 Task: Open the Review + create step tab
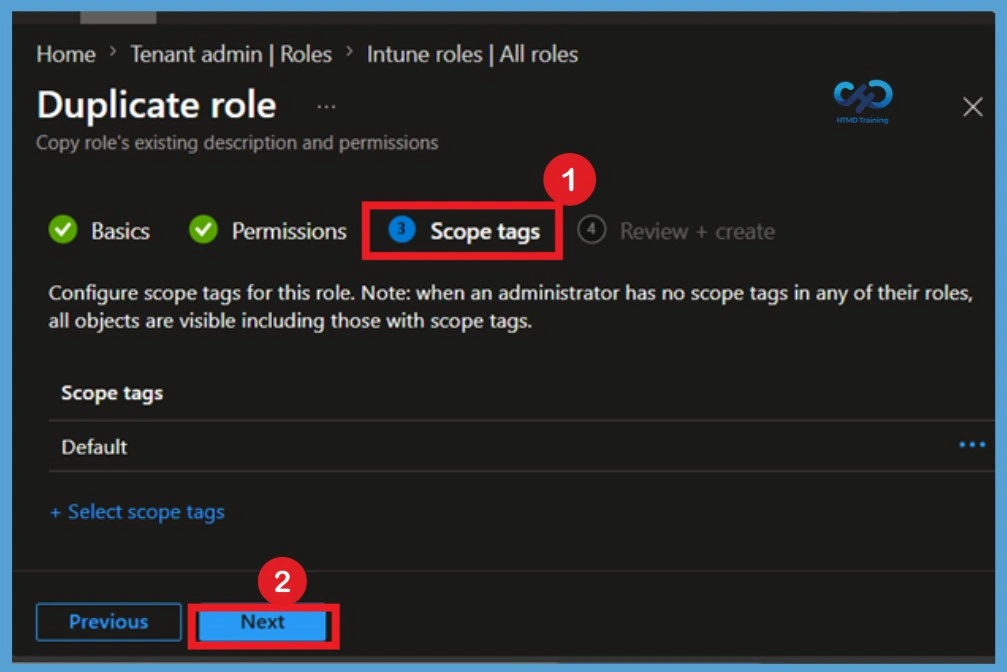pyautogui.click(x=676, y=231)
